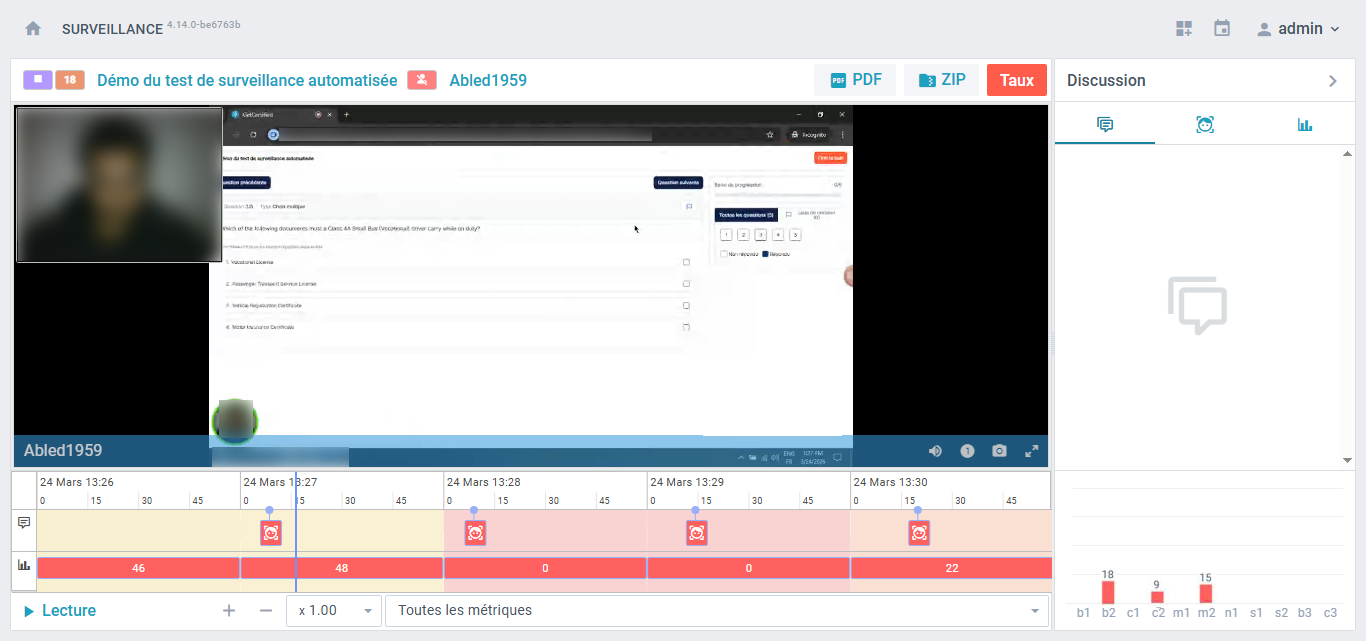Zoom out the timeline with minus
The image size is (1366, 641).
(x=265, y=610)
